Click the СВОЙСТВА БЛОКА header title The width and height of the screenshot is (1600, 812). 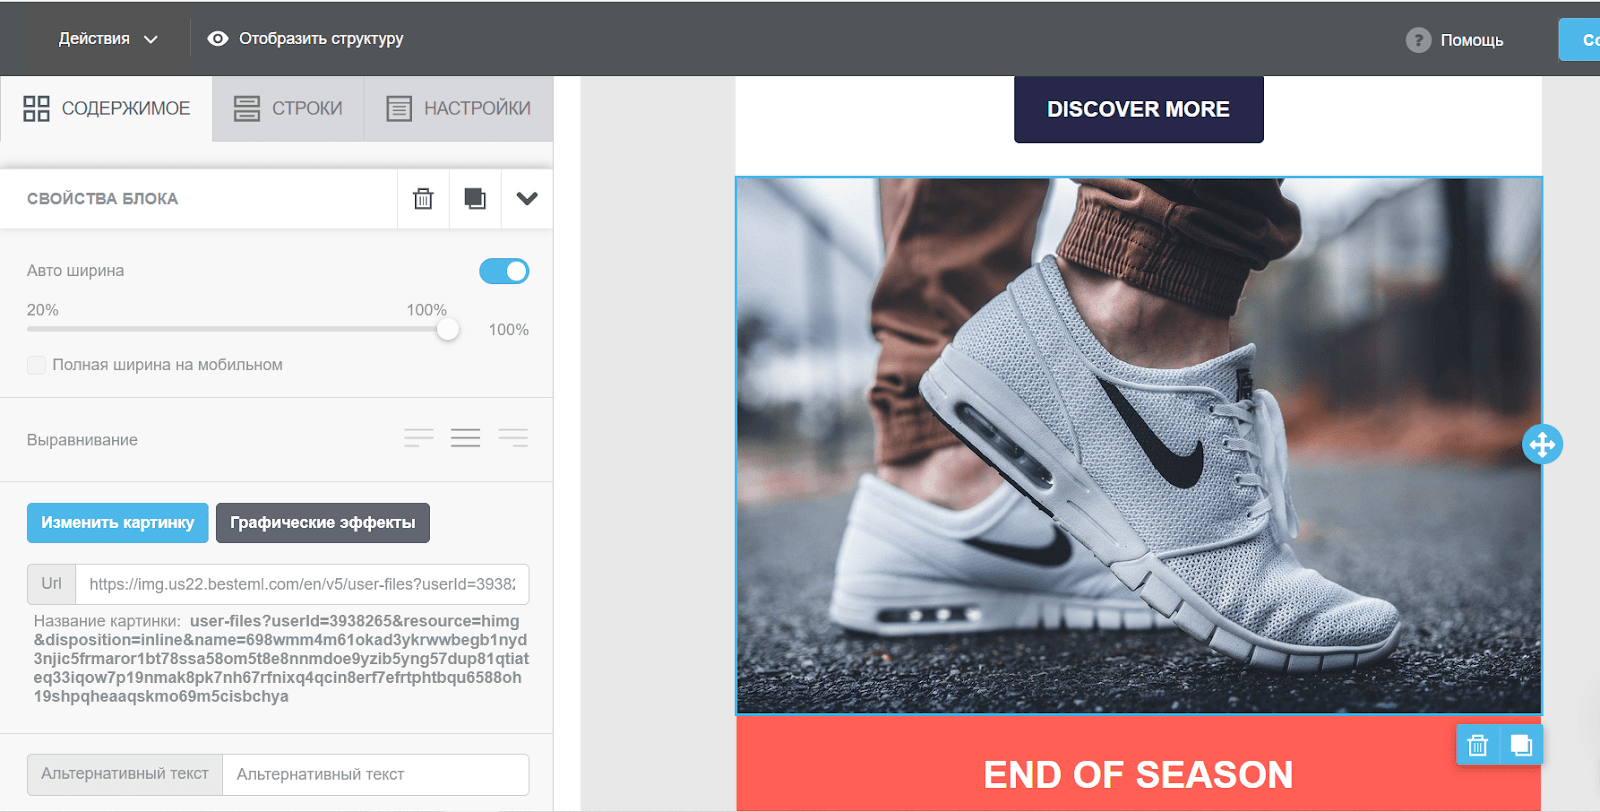pos(102,199)
